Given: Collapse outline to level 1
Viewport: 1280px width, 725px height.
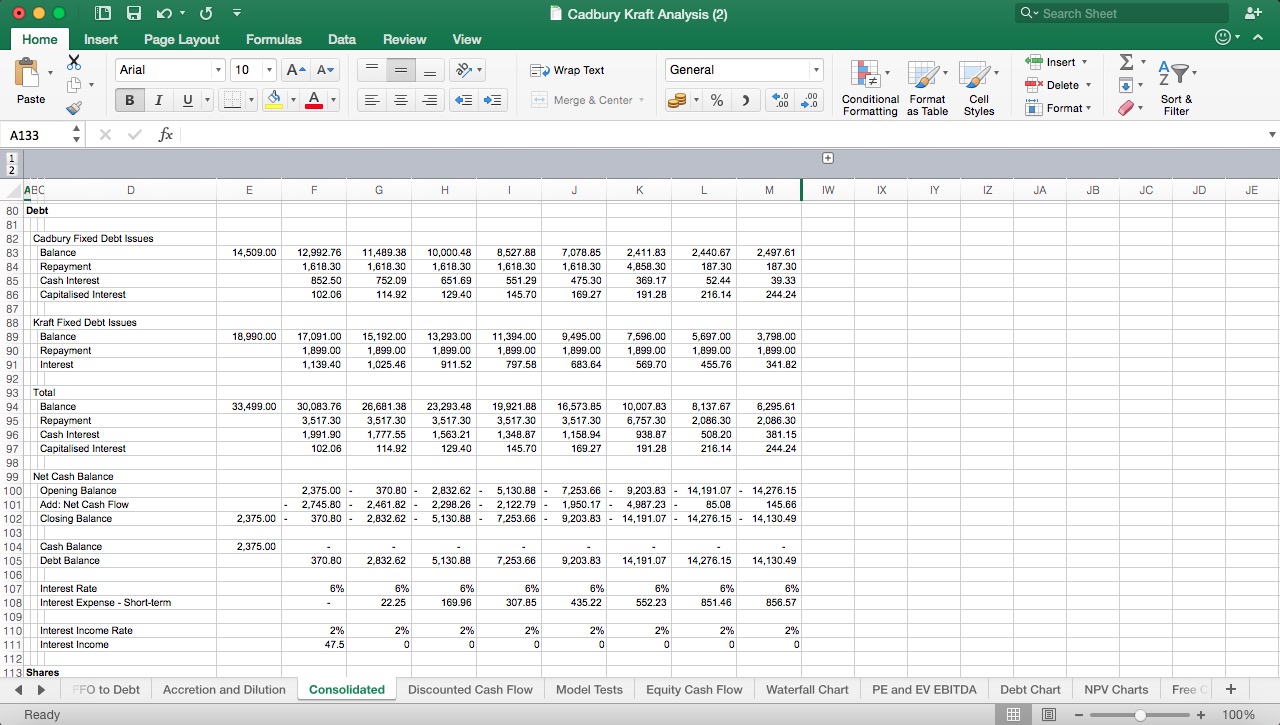Looking at the screenshot, I should (11, 158).
